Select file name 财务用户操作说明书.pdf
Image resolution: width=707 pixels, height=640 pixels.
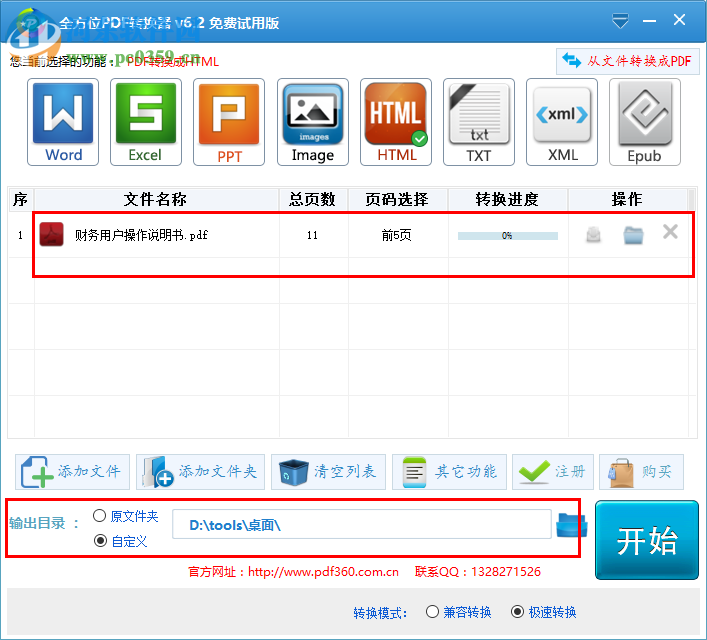[141, 235]
